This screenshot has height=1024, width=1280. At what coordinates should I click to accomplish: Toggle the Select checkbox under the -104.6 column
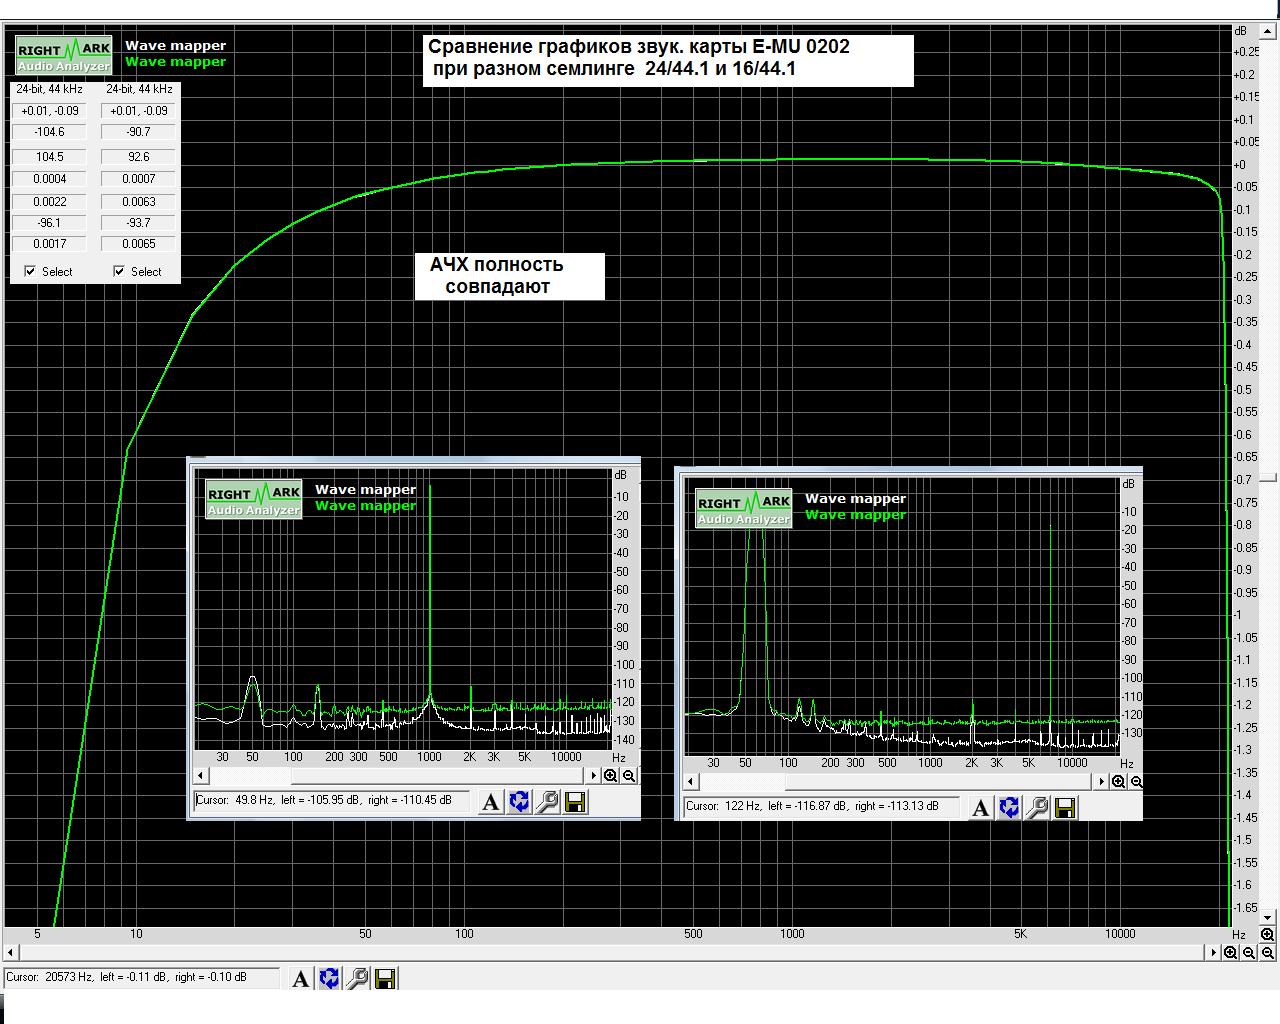(30, 271)
